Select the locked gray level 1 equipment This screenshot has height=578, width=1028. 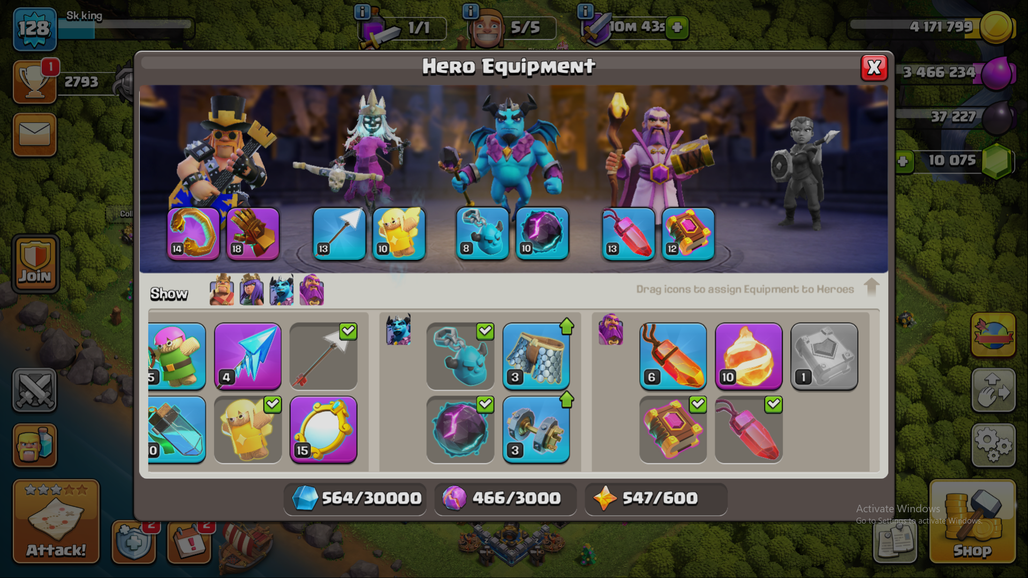point(824,356)
